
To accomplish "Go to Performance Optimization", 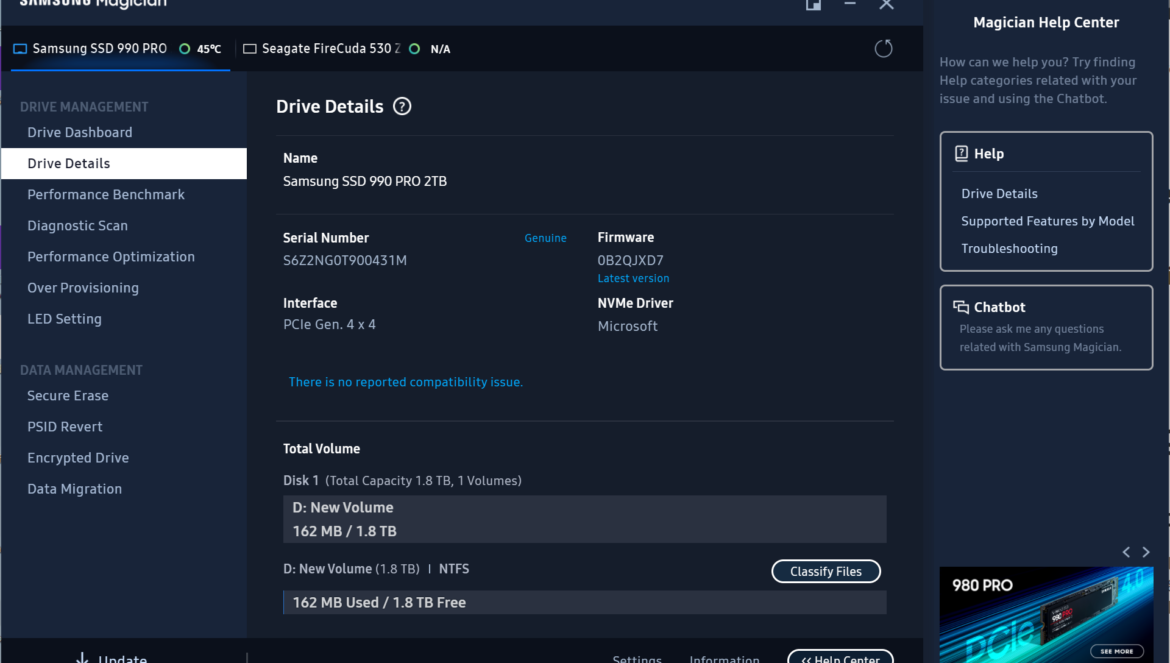I will coord(111,257).
